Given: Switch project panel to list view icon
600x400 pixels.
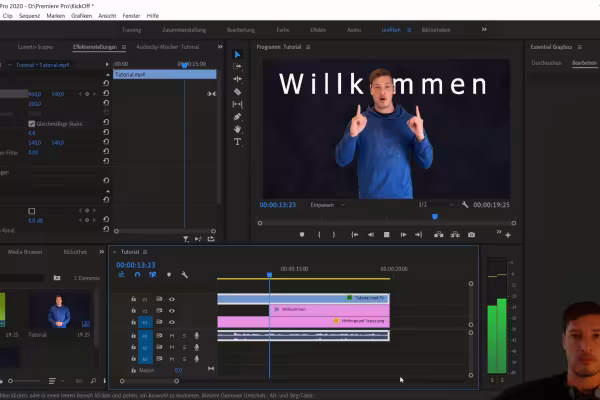Looking at the screenshot, I should point(52,381).
